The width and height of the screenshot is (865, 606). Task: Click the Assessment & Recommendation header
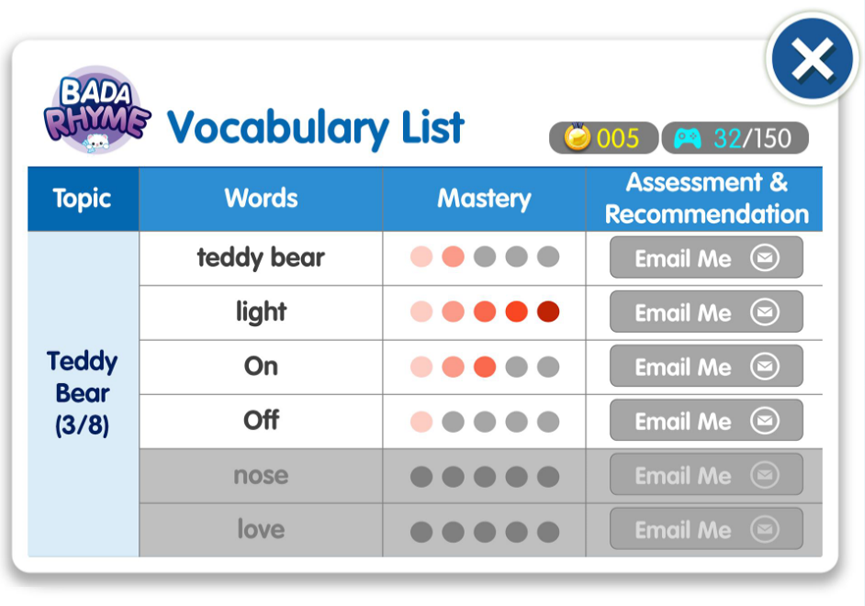(x=705, y=199)
